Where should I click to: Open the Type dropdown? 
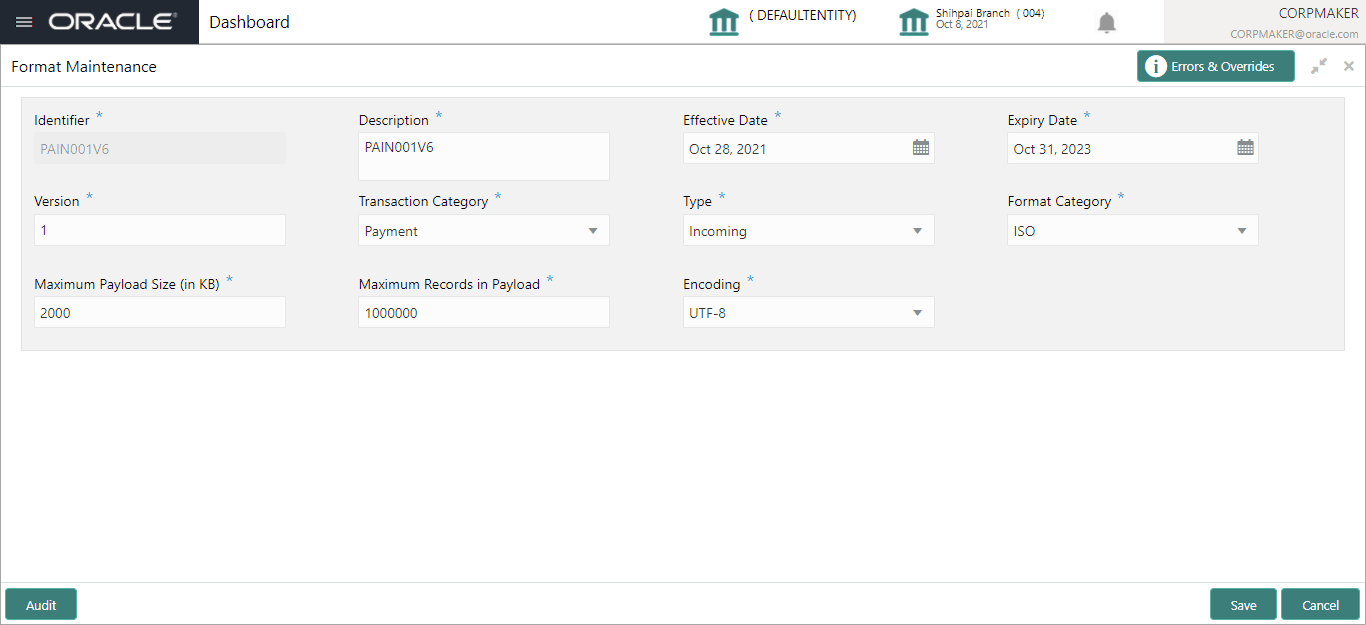917,231
